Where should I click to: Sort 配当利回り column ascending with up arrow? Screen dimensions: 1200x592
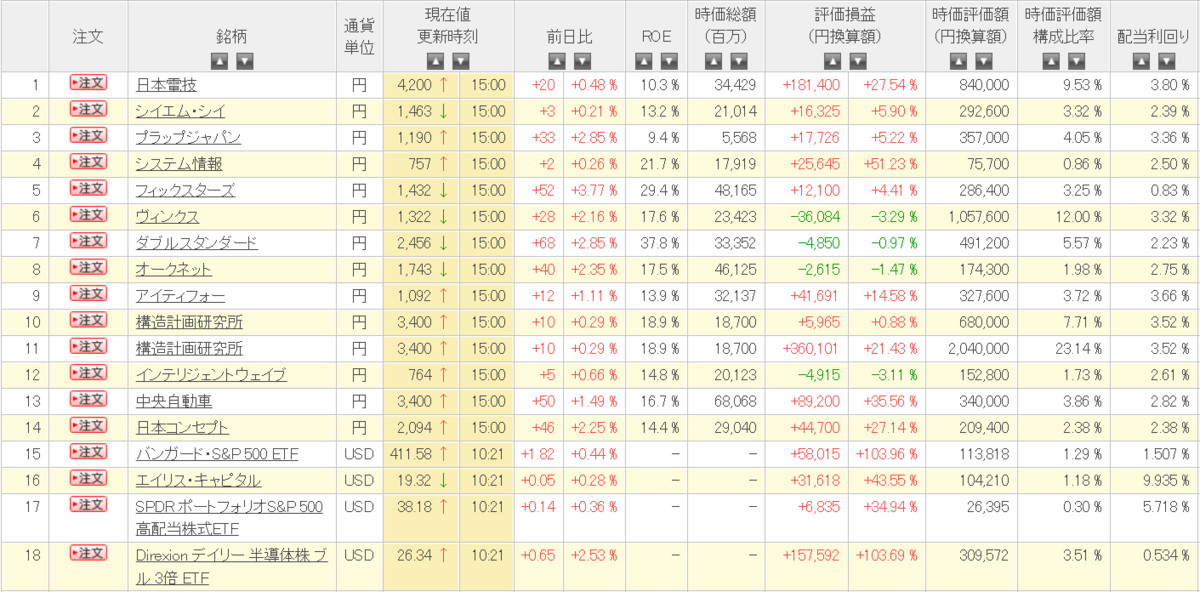(x=1142, y=61)
